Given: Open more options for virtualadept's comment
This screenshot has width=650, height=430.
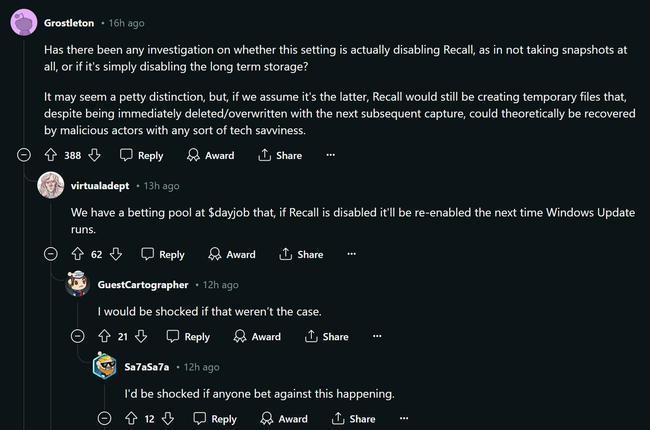Looking at the screenshot, I should point(351,254).
